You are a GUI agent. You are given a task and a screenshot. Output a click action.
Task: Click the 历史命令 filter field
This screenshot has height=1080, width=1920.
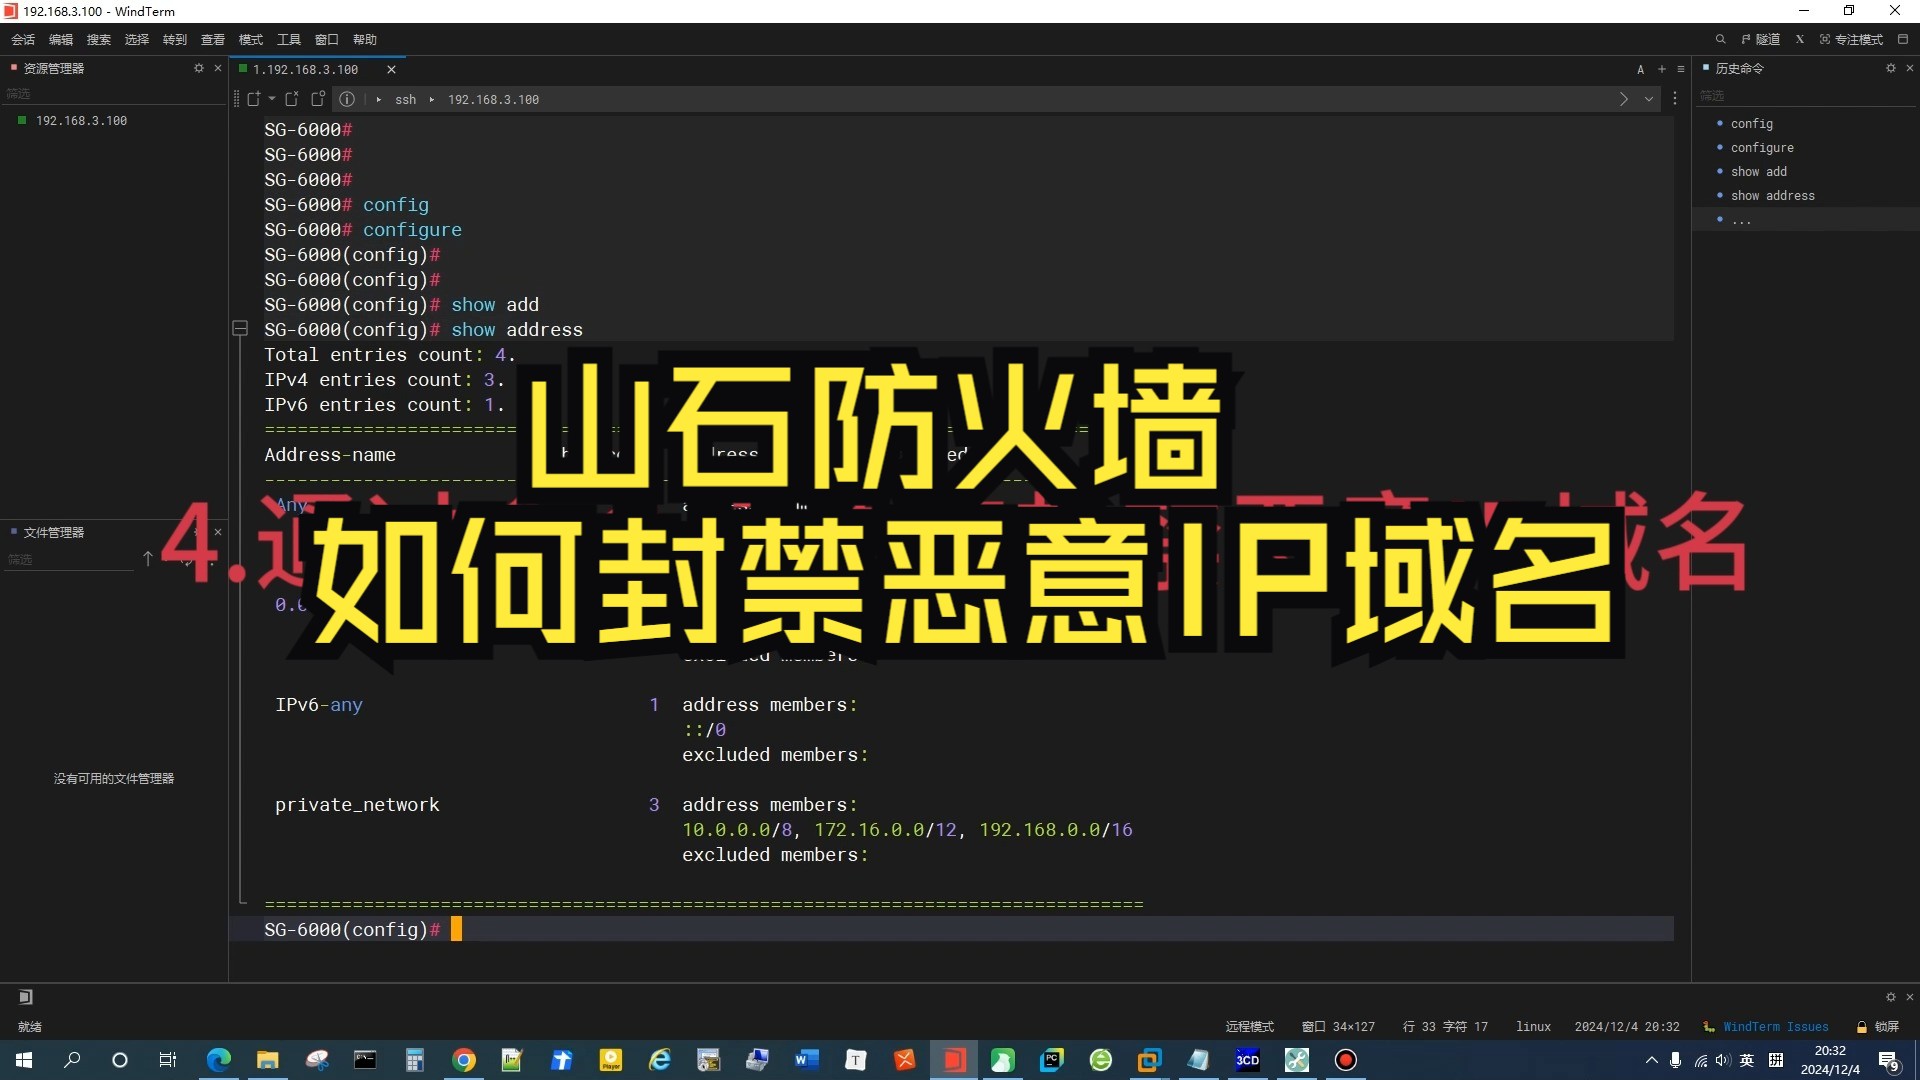[x=1805, y=96]
